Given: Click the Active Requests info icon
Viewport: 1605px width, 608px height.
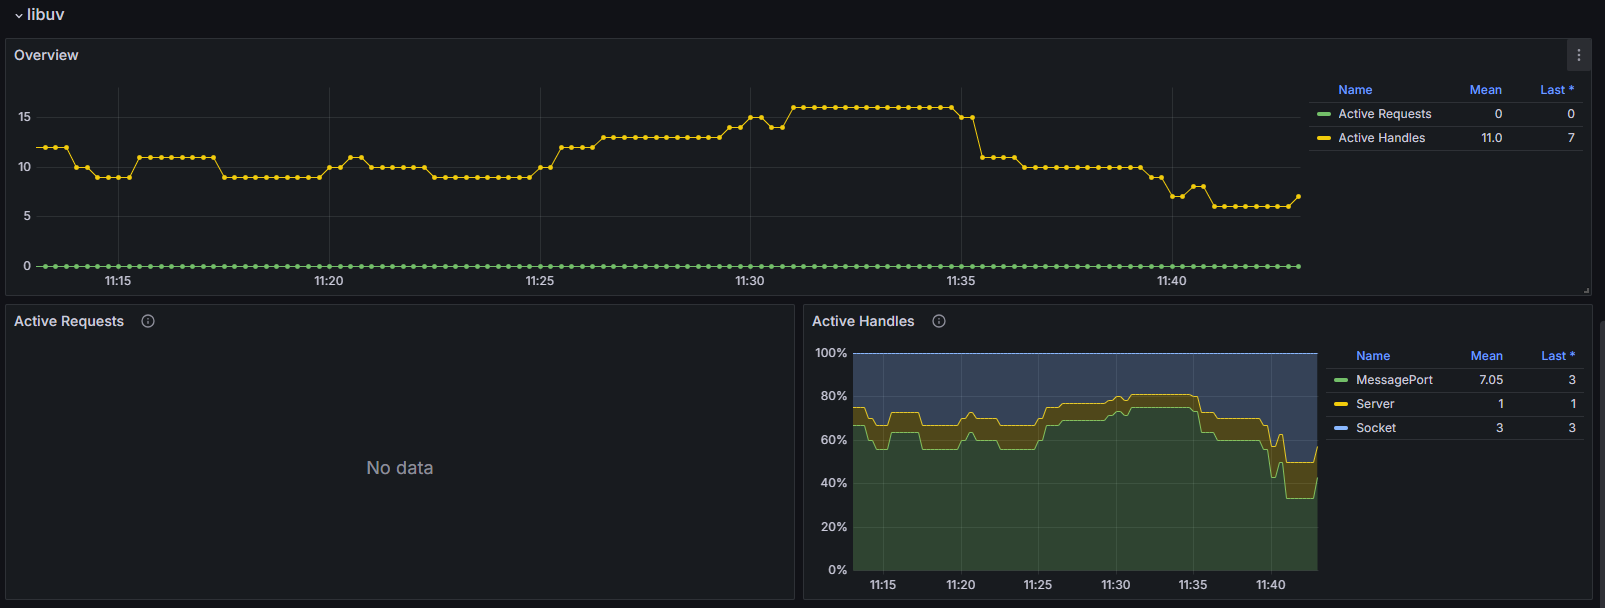Looking at the screenshot, I should [148, 321].
